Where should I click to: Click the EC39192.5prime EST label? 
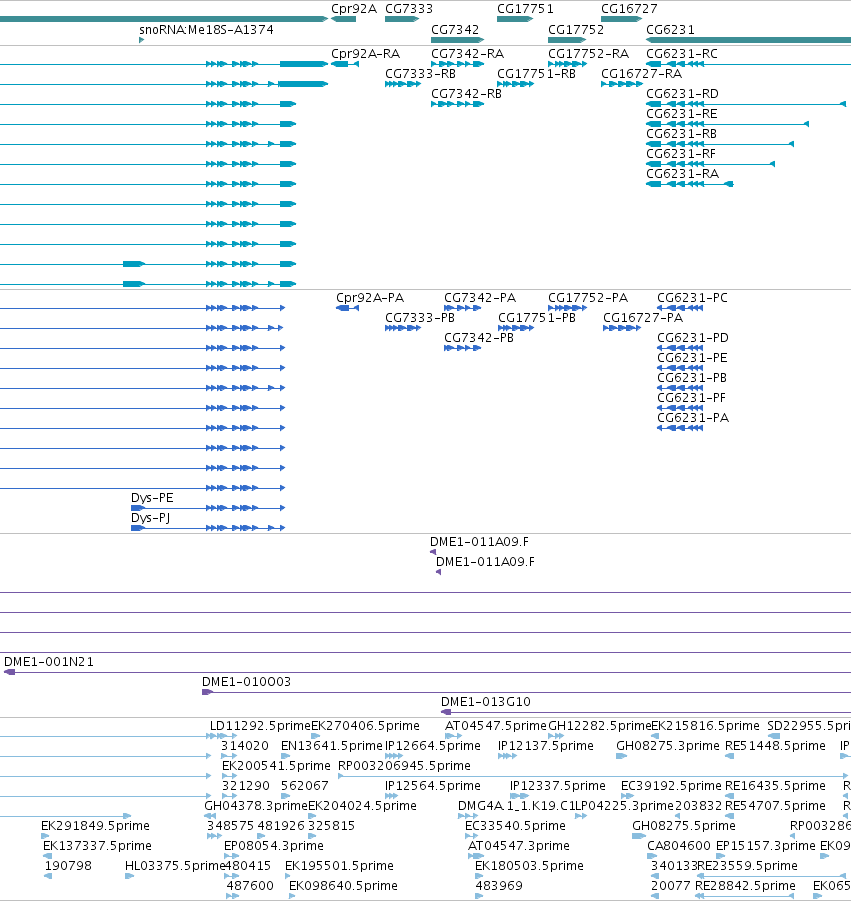click(671, 786)
